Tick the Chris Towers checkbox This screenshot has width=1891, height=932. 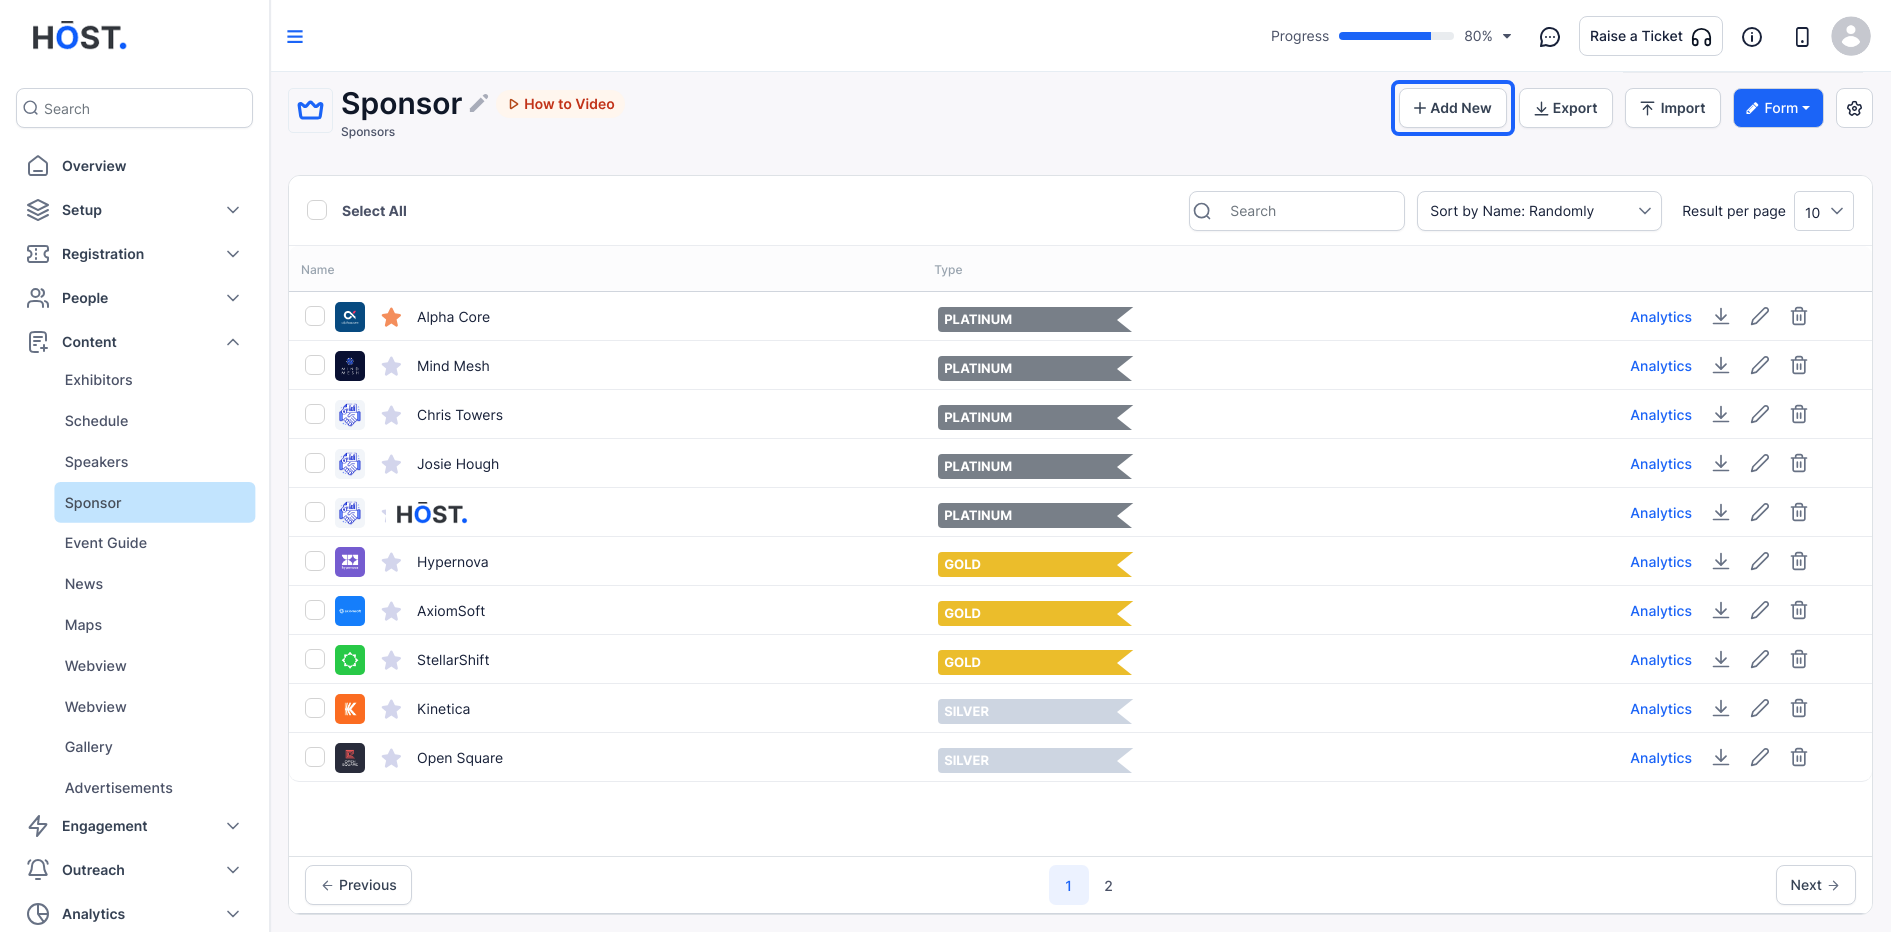tap(315, 415)
